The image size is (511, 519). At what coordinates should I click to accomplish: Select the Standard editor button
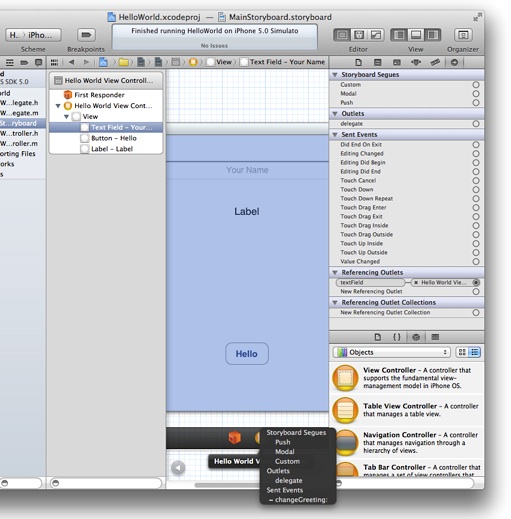342,35
